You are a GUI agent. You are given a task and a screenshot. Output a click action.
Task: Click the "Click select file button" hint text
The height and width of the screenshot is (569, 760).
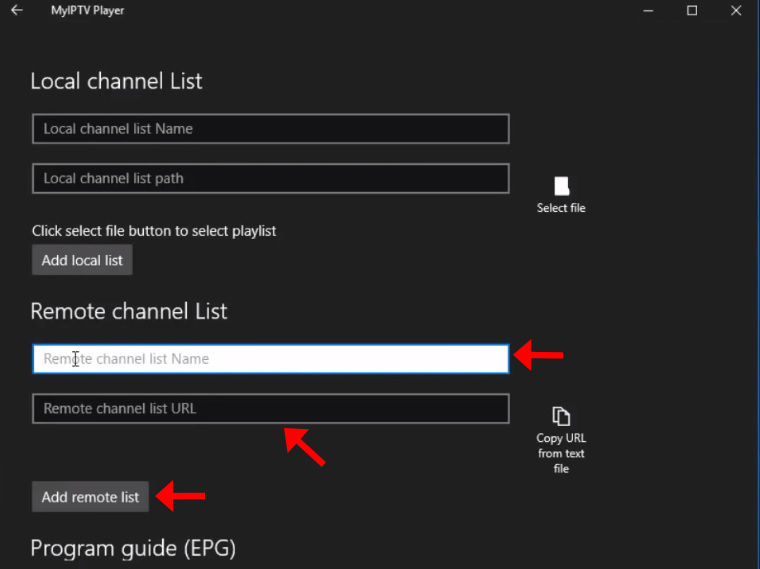[x=154, y=231]
